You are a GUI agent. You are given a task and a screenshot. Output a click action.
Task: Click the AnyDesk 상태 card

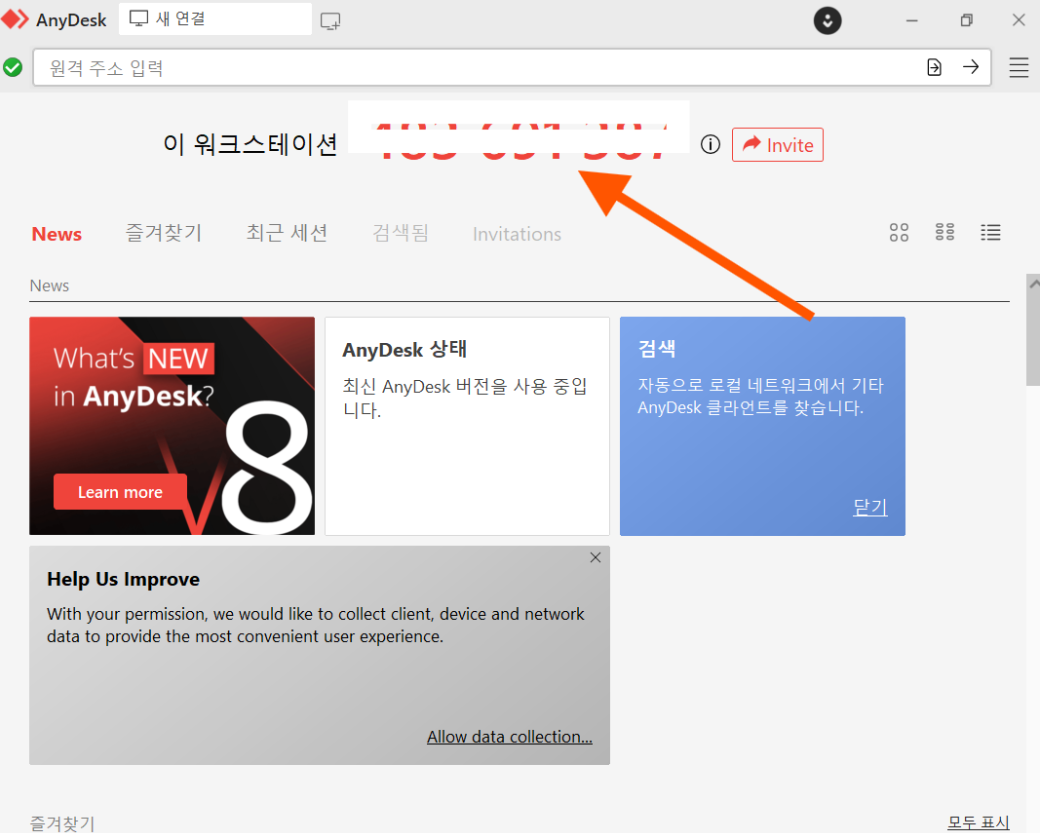[467, 426]
